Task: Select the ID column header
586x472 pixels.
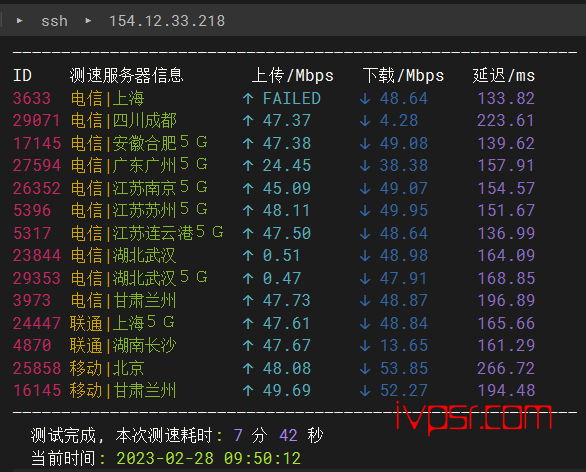Action: (22, 76)
